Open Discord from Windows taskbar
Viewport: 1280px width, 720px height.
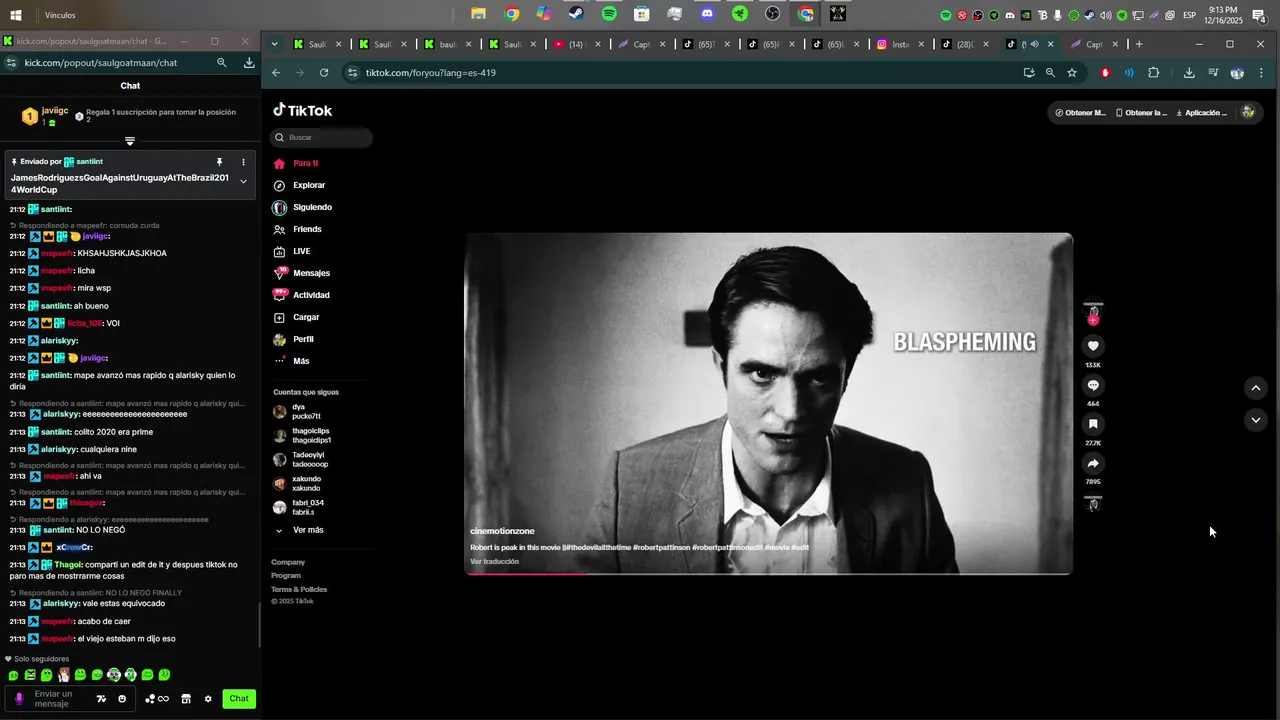pos(707,14)
